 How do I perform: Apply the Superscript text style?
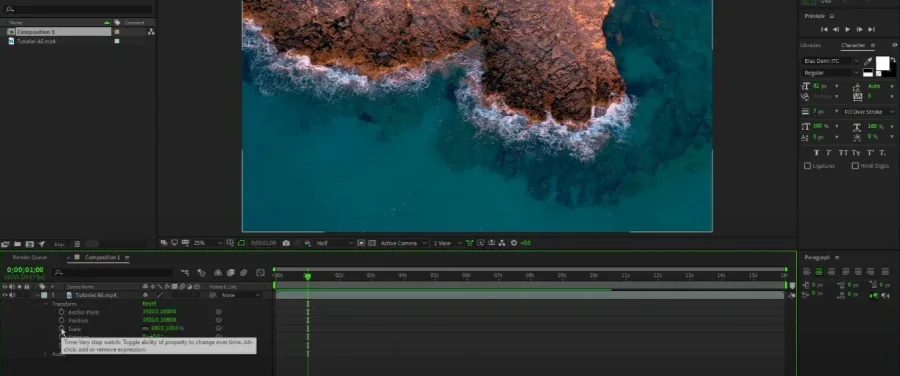coord(870,152)
